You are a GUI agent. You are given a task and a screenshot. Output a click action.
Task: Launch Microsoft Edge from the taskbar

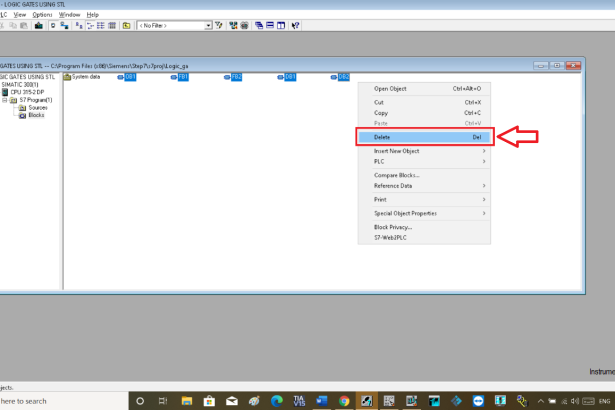[x=277, y=400]
